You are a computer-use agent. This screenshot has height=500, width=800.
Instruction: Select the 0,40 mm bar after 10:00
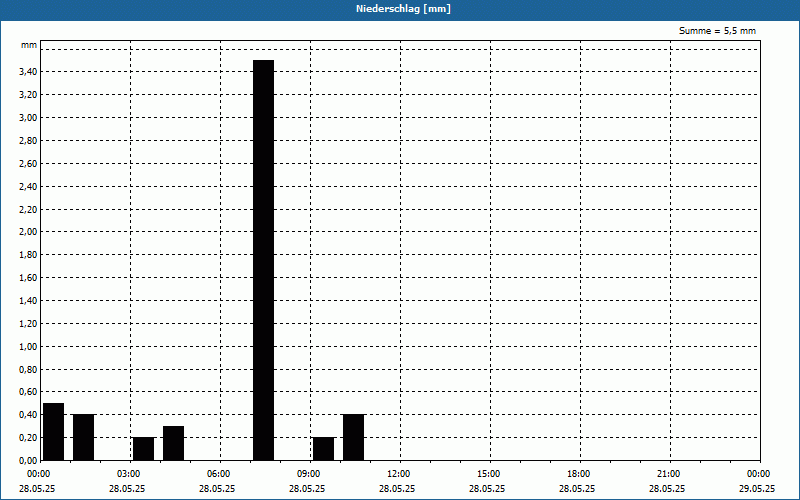(354, 437)
